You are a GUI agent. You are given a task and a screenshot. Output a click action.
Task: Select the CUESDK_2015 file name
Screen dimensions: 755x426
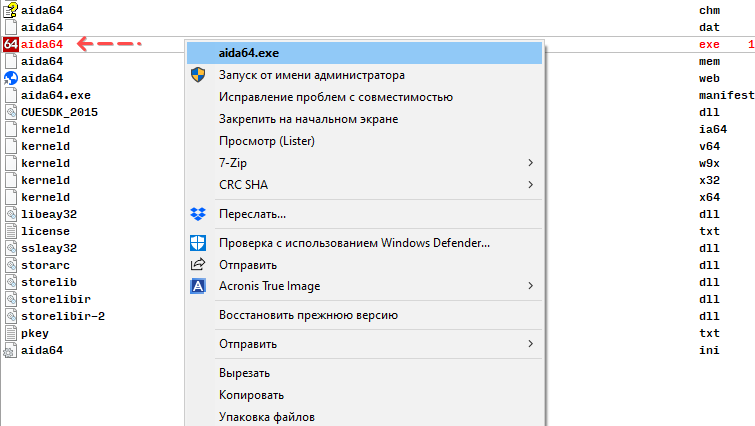59,112
